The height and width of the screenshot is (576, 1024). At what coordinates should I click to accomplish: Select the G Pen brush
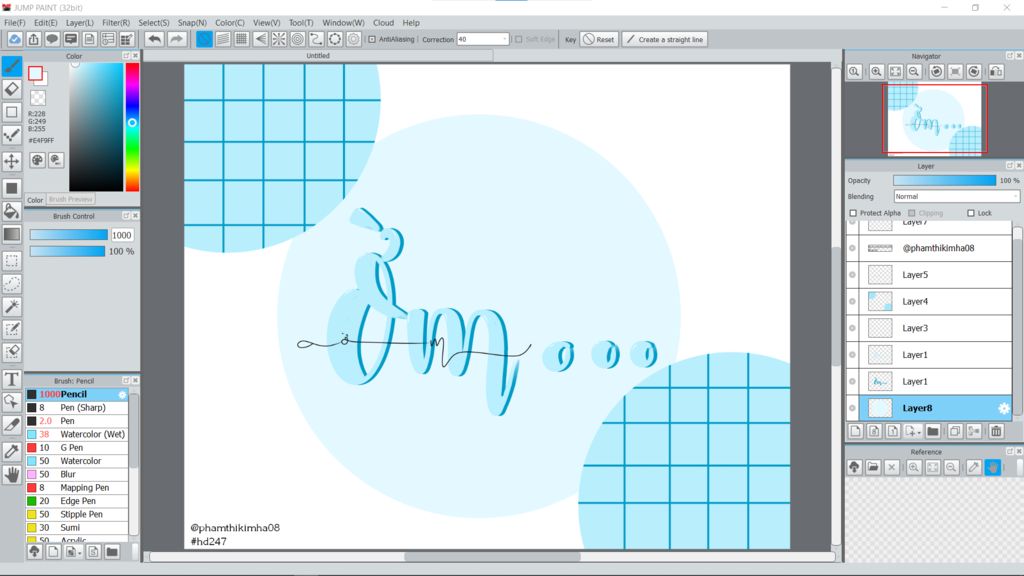(77, 448)
